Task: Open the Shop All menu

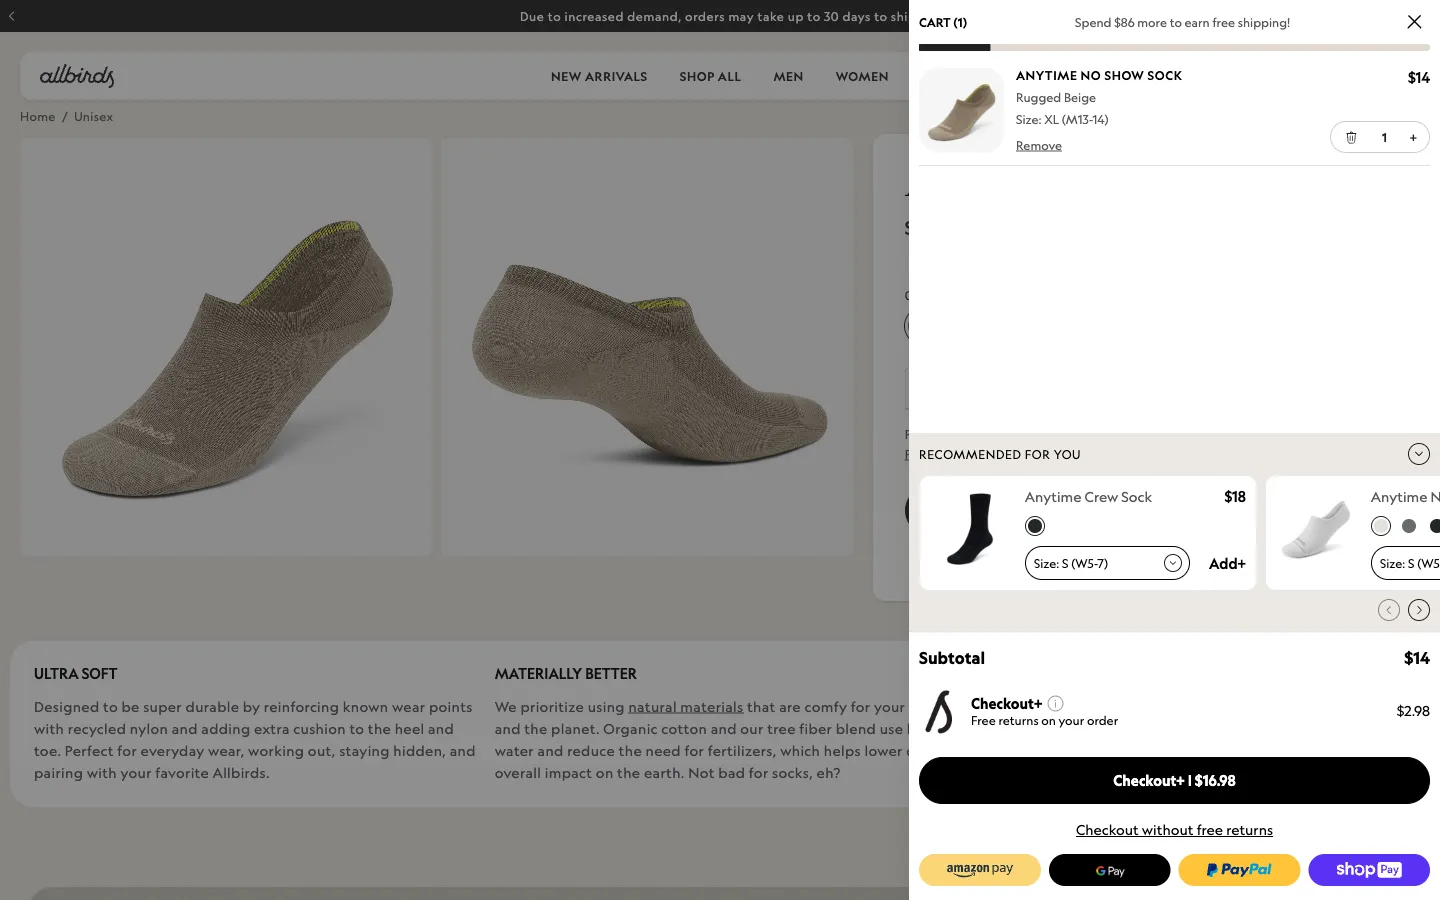Action: (x=710, y=77)
